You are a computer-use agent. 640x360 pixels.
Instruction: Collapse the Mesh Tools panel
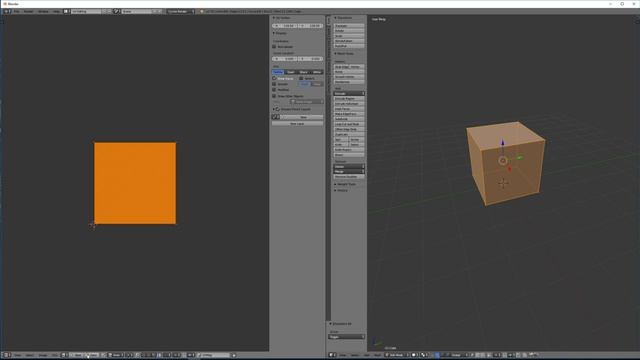pyautogui.click(x=344, y=53)
